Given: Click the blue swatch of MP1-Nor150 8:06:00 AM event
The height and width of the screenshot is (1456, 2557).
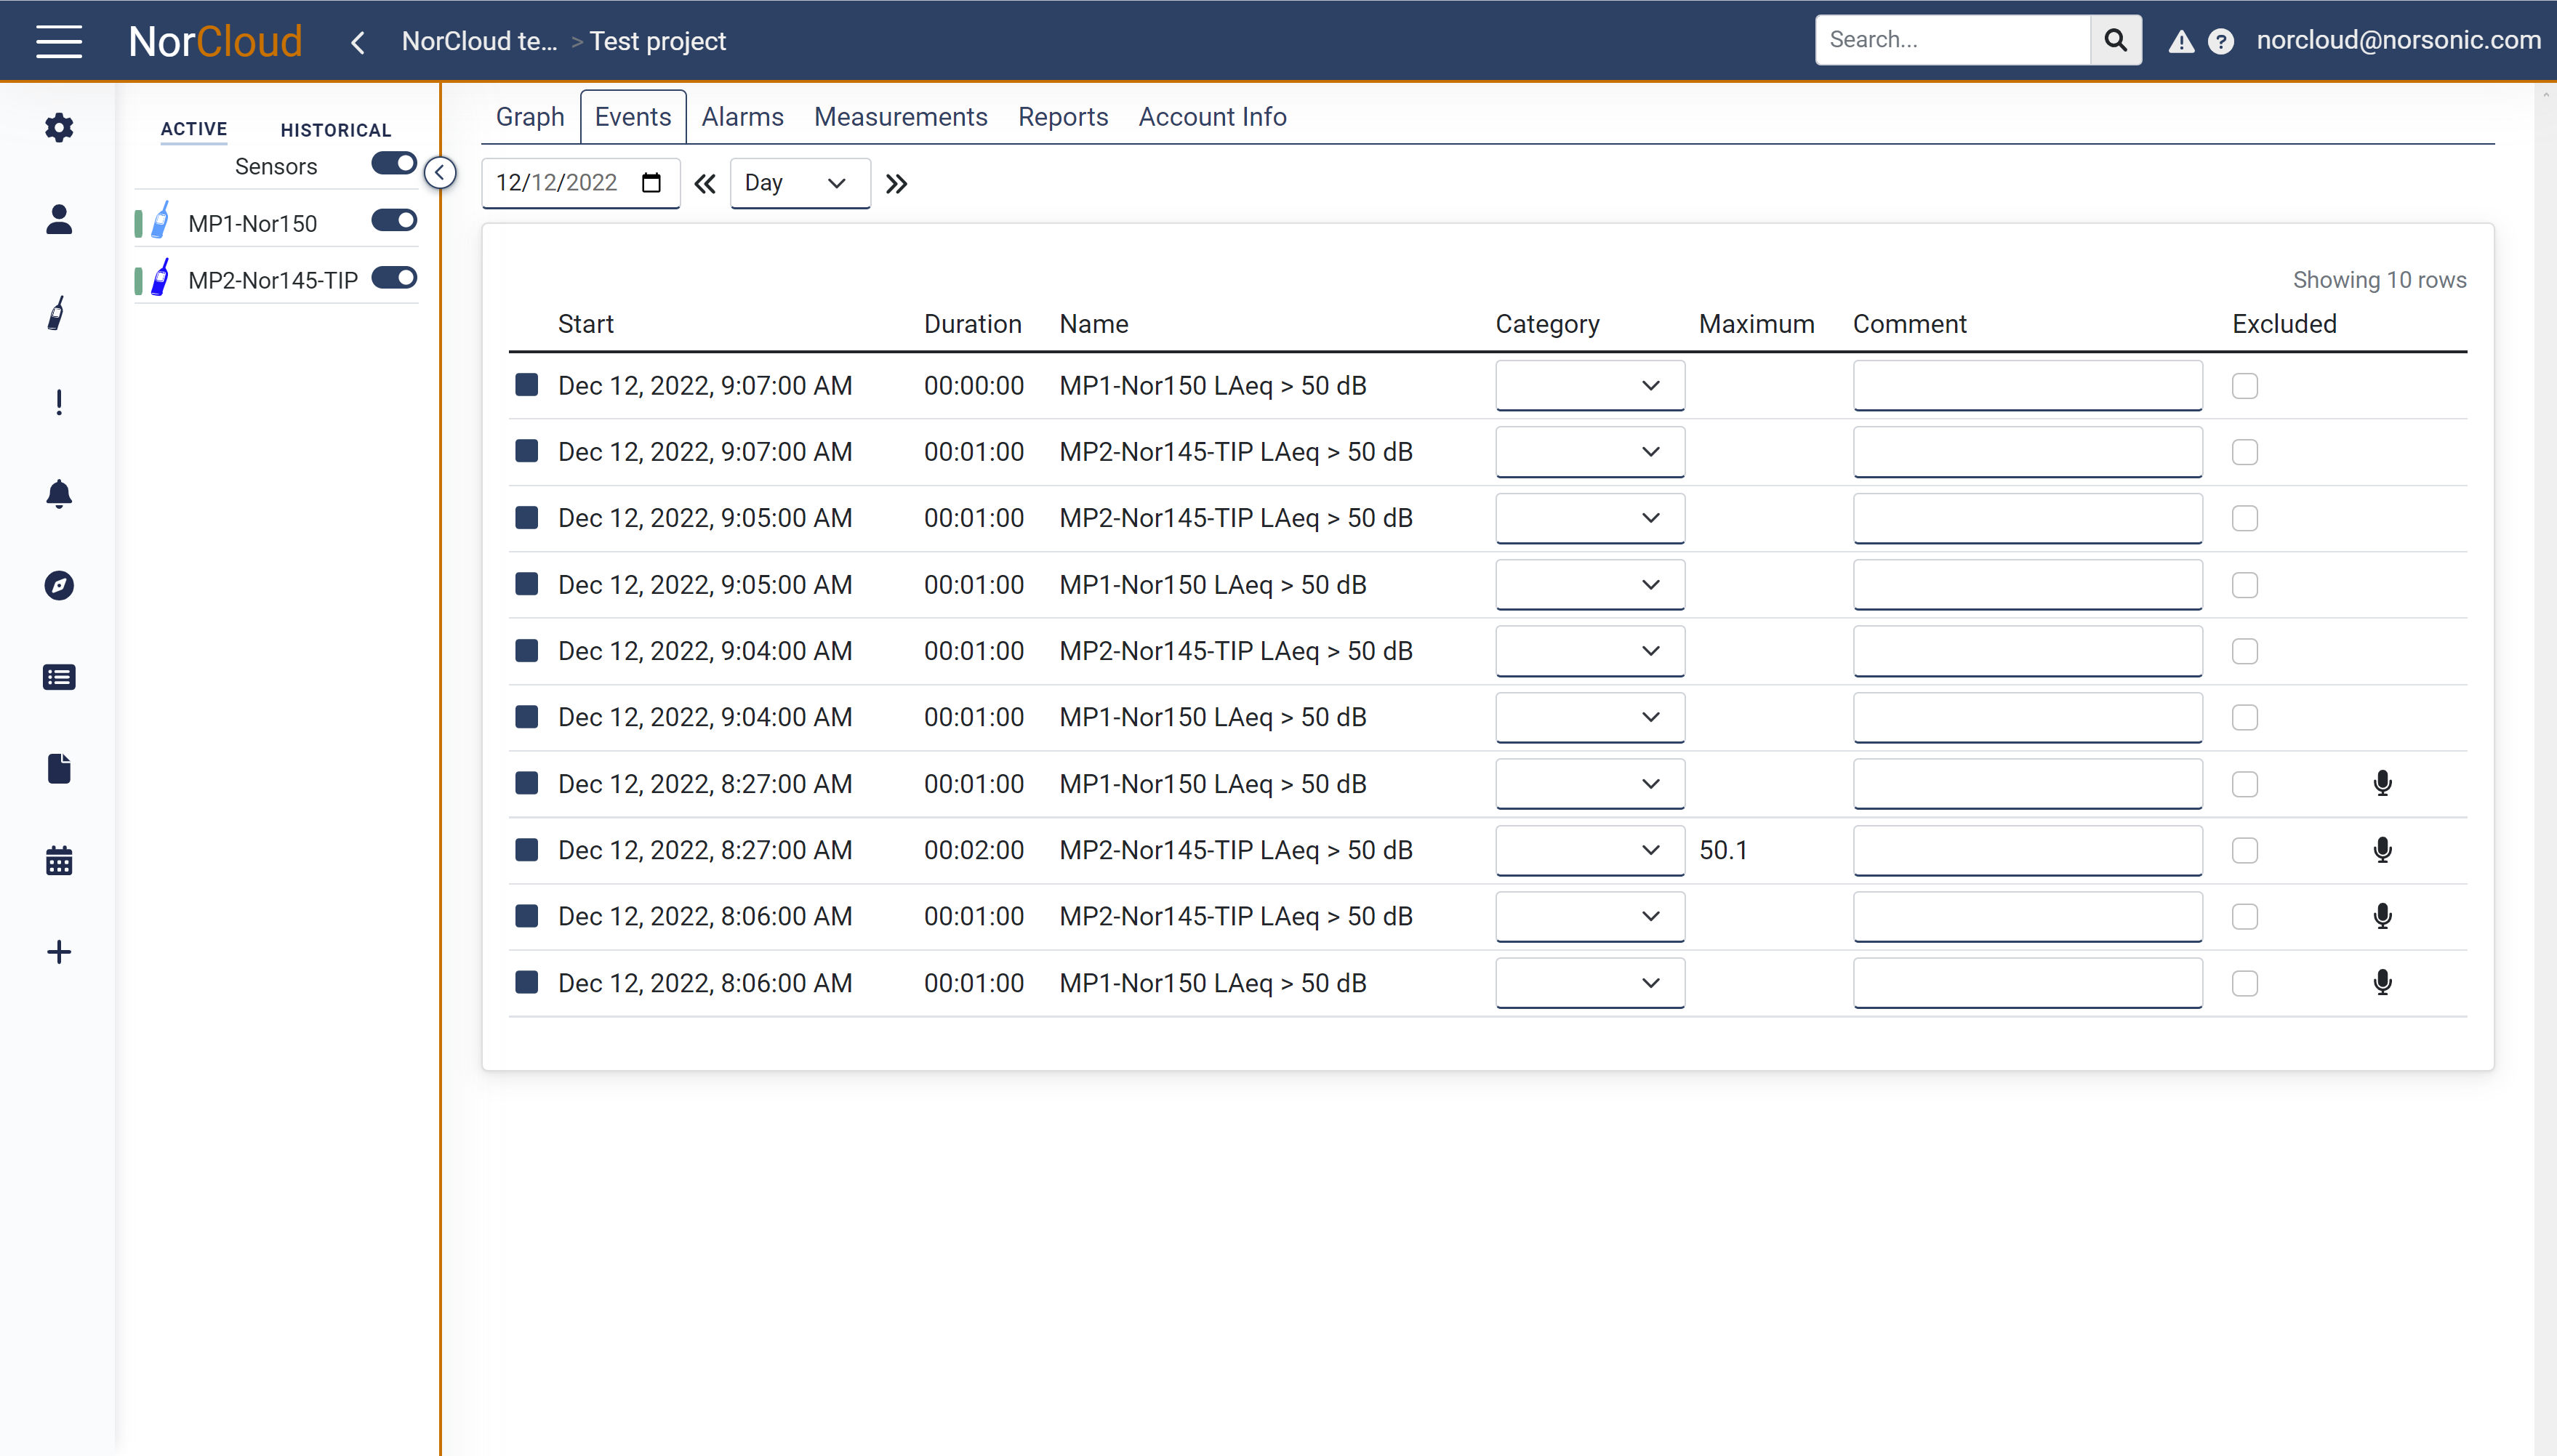Looking at the screenshot, I should coord(527,982).
